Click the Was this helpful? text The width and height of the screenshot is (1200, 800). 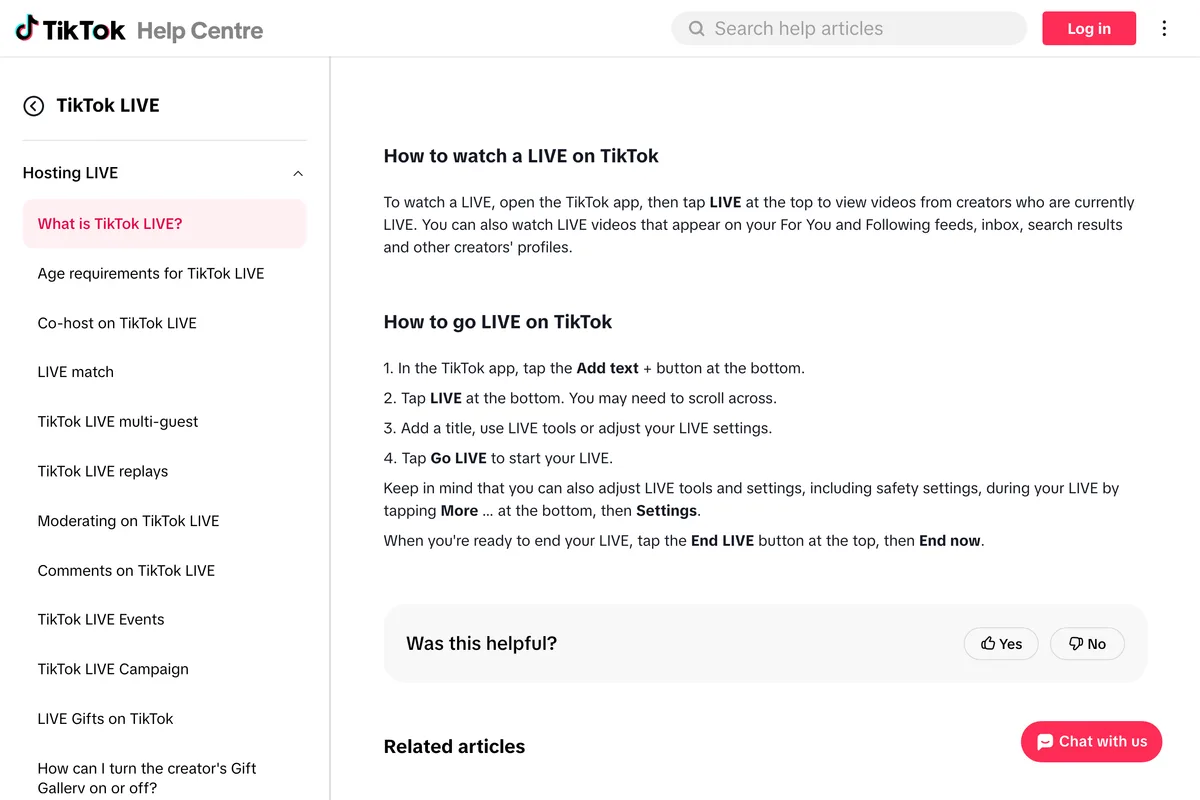[x=481, y=644]
